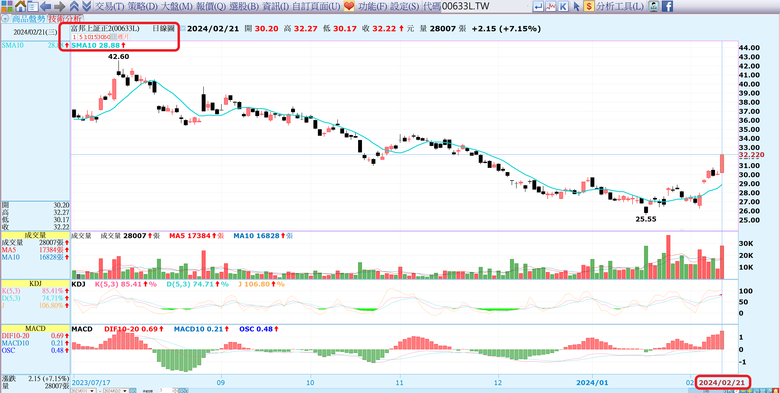
Task: Click the 42.60 high price label
Action: click(x=119, y=57)
